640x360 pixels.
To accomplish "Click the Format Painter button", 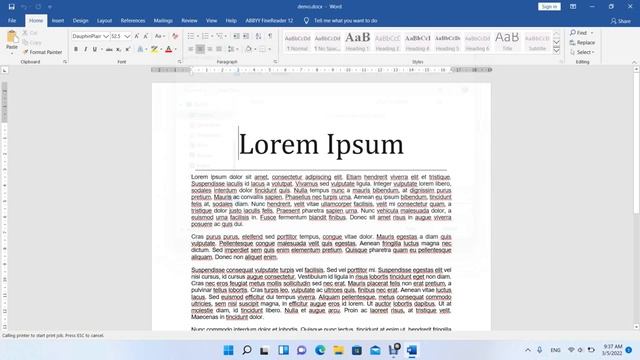I will pos(42,52).
